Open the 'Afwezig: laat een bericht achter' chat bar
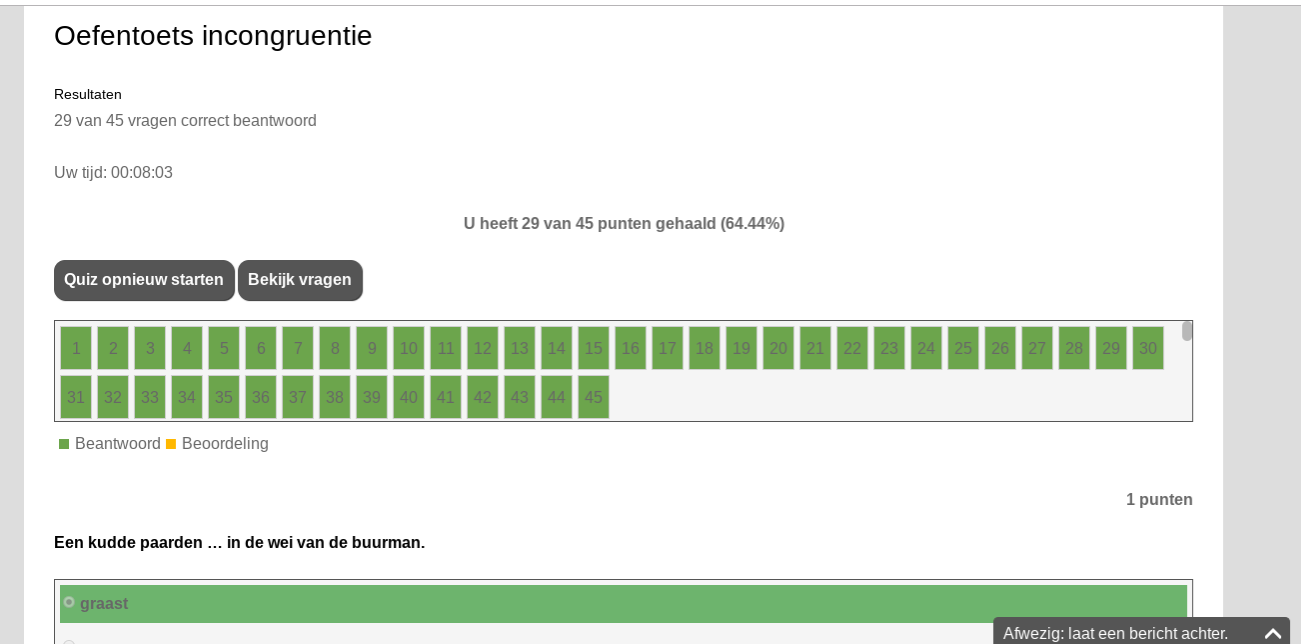The image size is (1301, 644). tap(1115, 633)
